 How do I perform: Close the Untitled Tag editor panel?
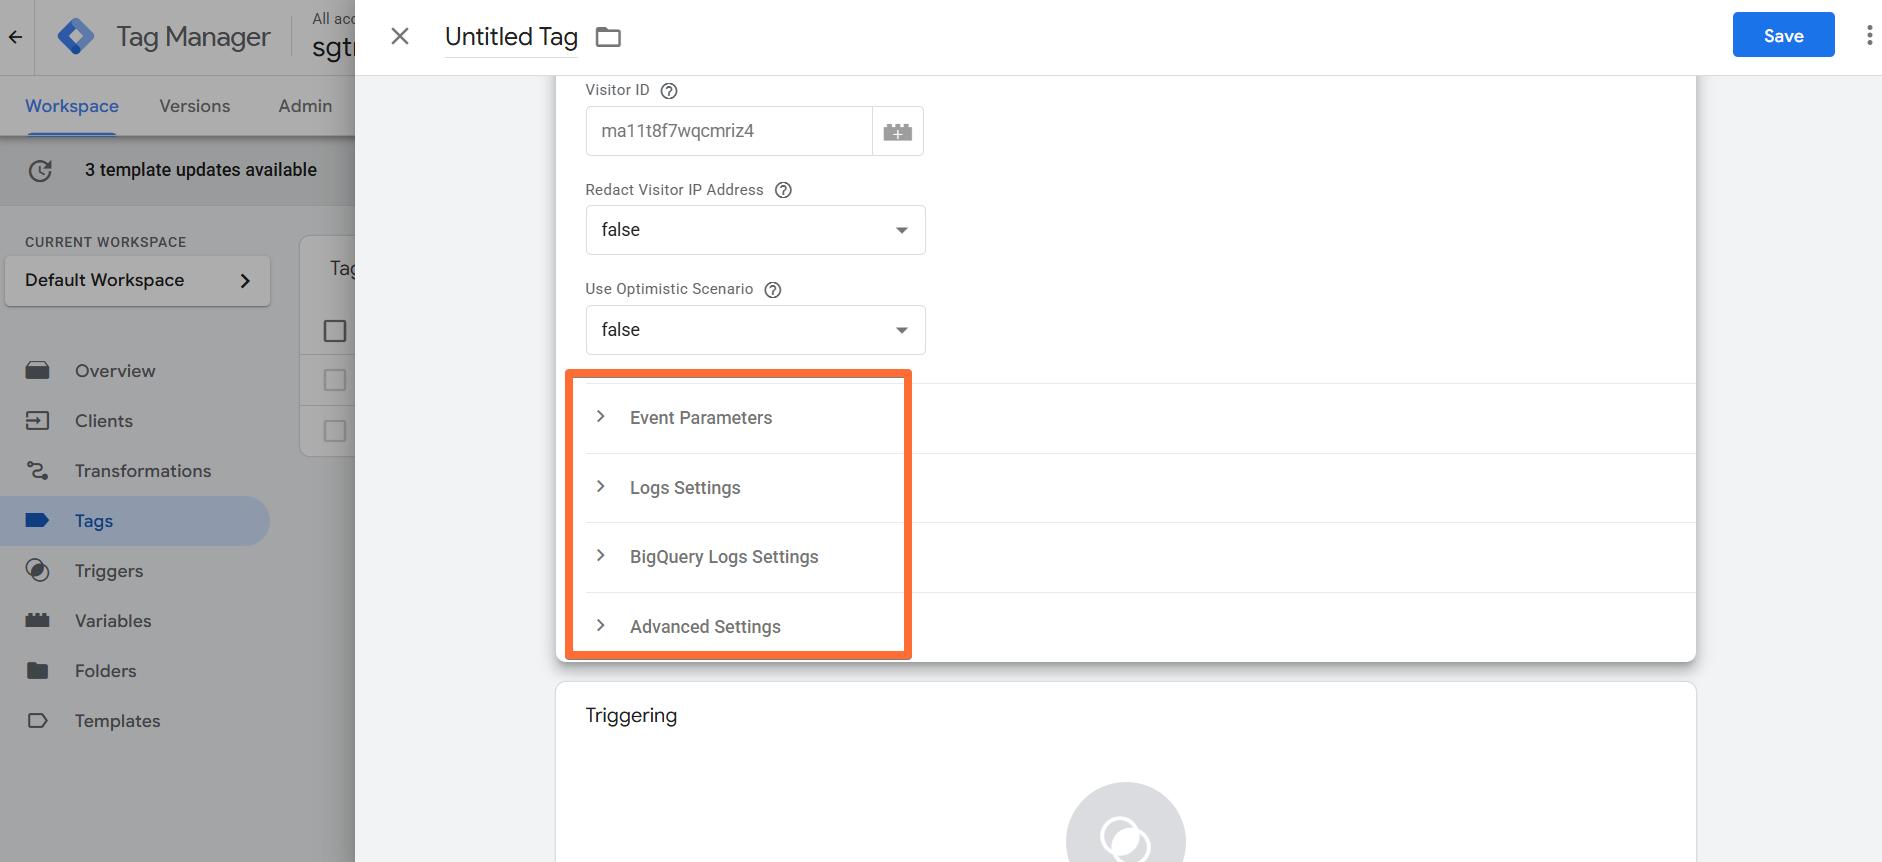[x=400, y=37]
